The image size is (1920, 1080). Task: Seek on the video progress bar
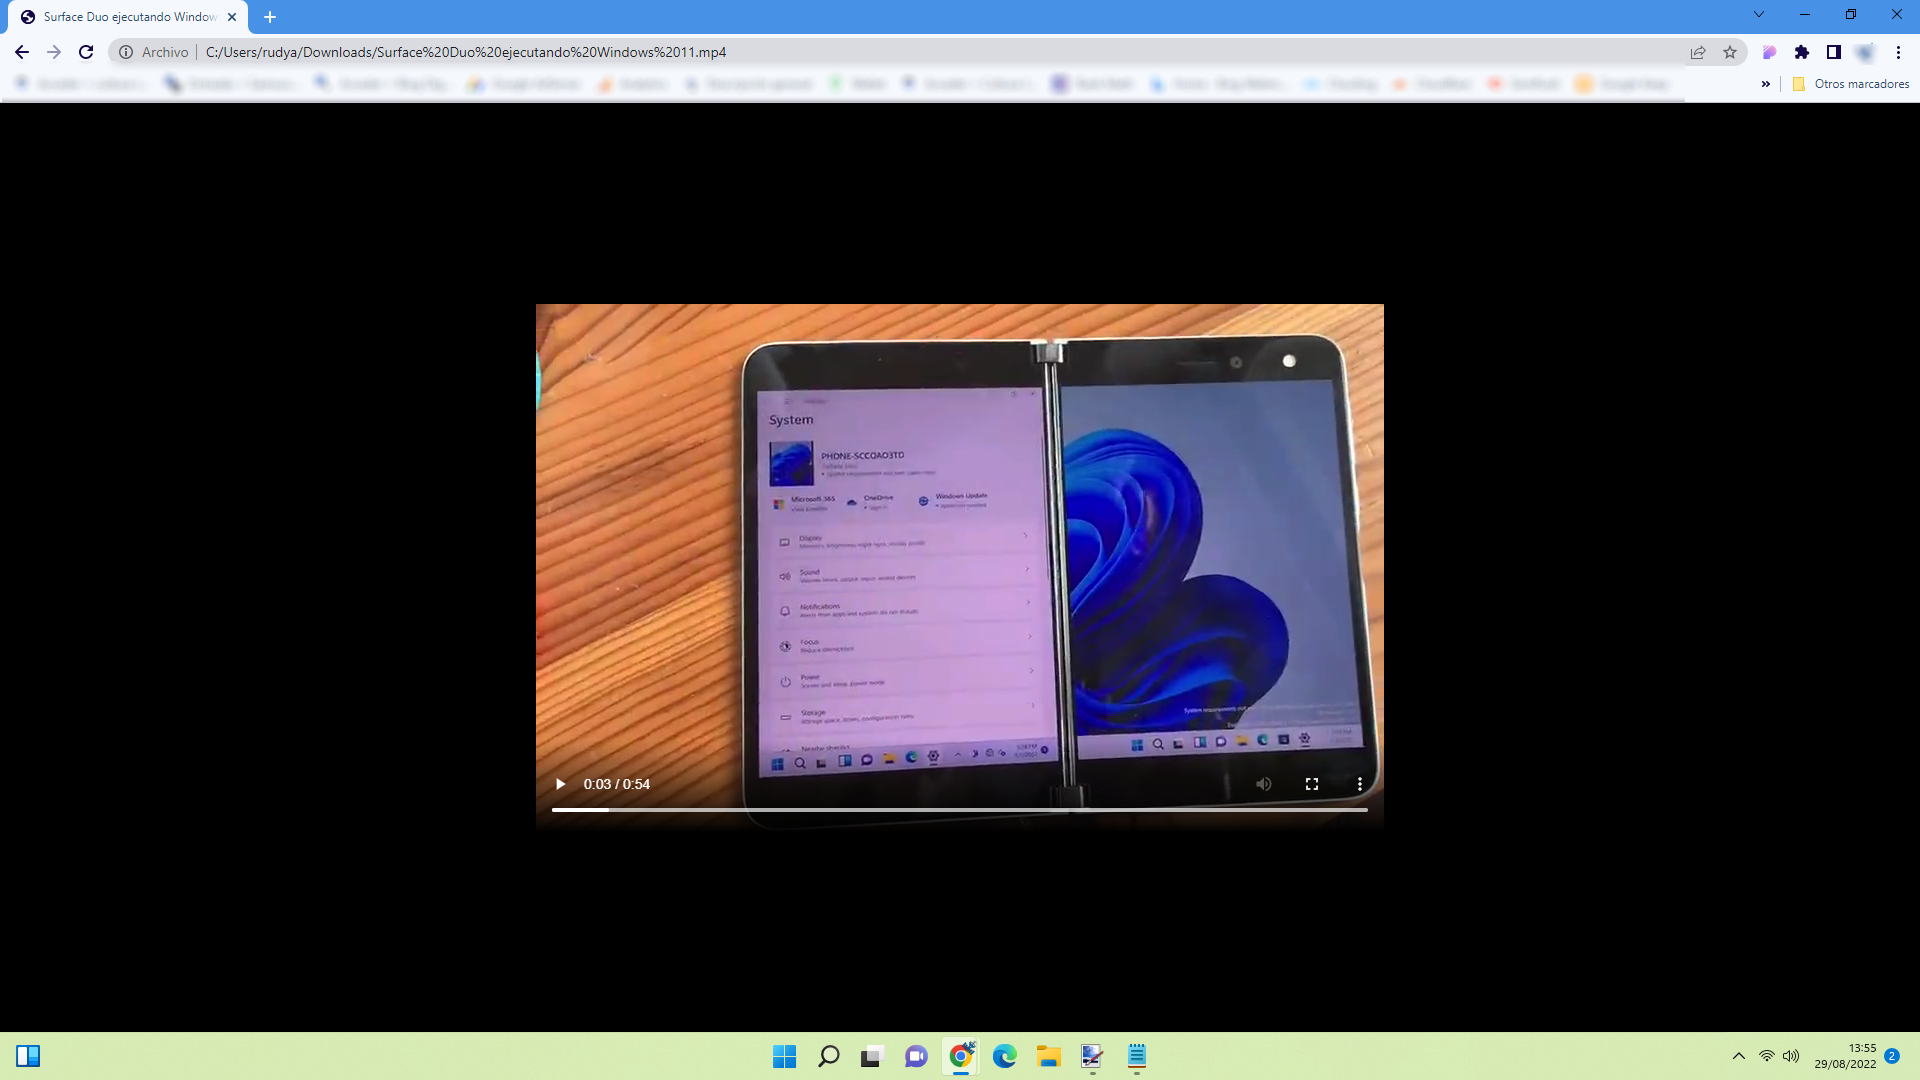coord(960,810)
